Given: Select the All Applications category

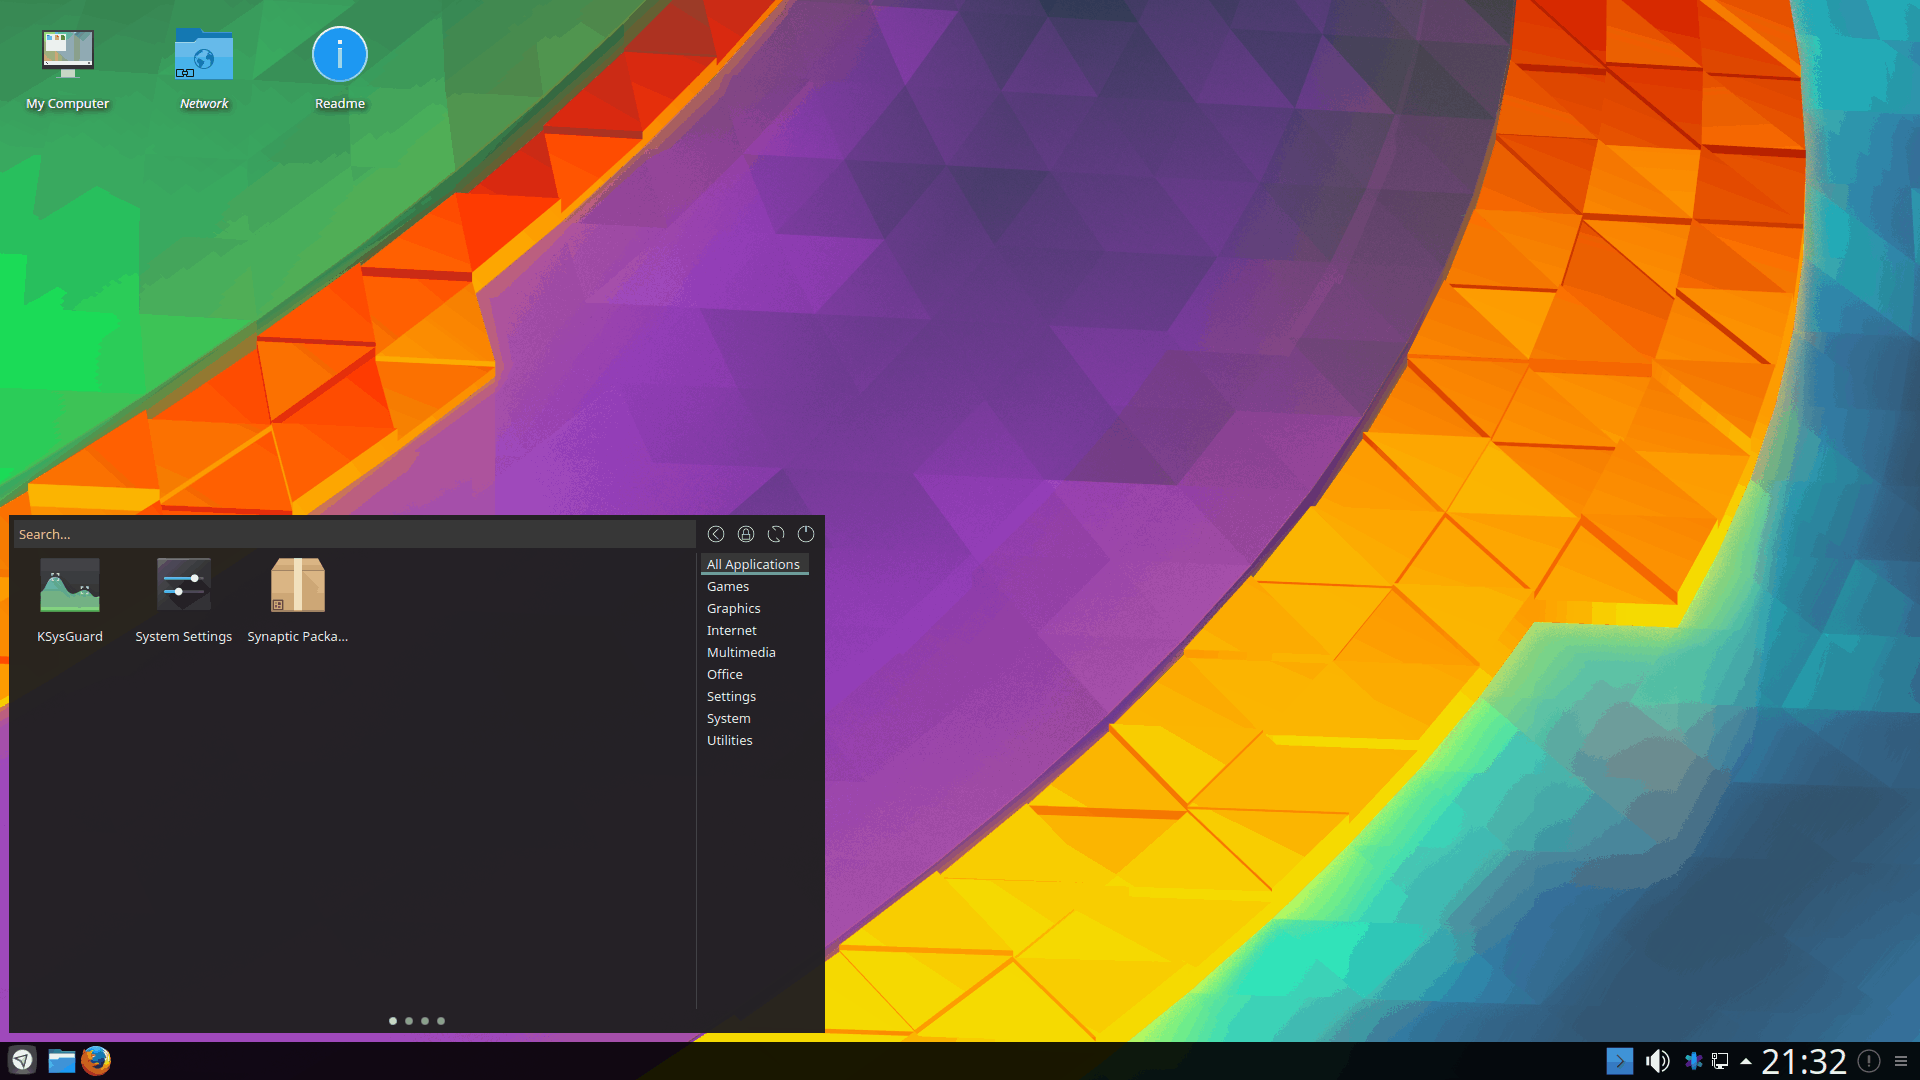Looking at the screenshot, I should pyautogui.click(x=754, y=564).
